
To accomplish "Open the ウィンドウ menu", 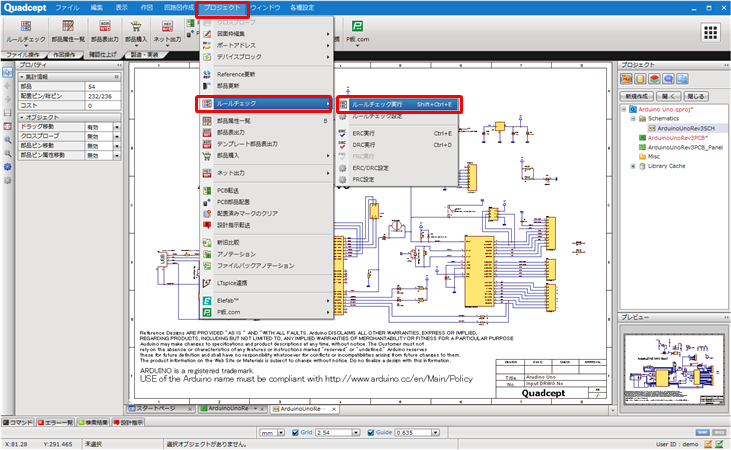I will tap(265, 7).
